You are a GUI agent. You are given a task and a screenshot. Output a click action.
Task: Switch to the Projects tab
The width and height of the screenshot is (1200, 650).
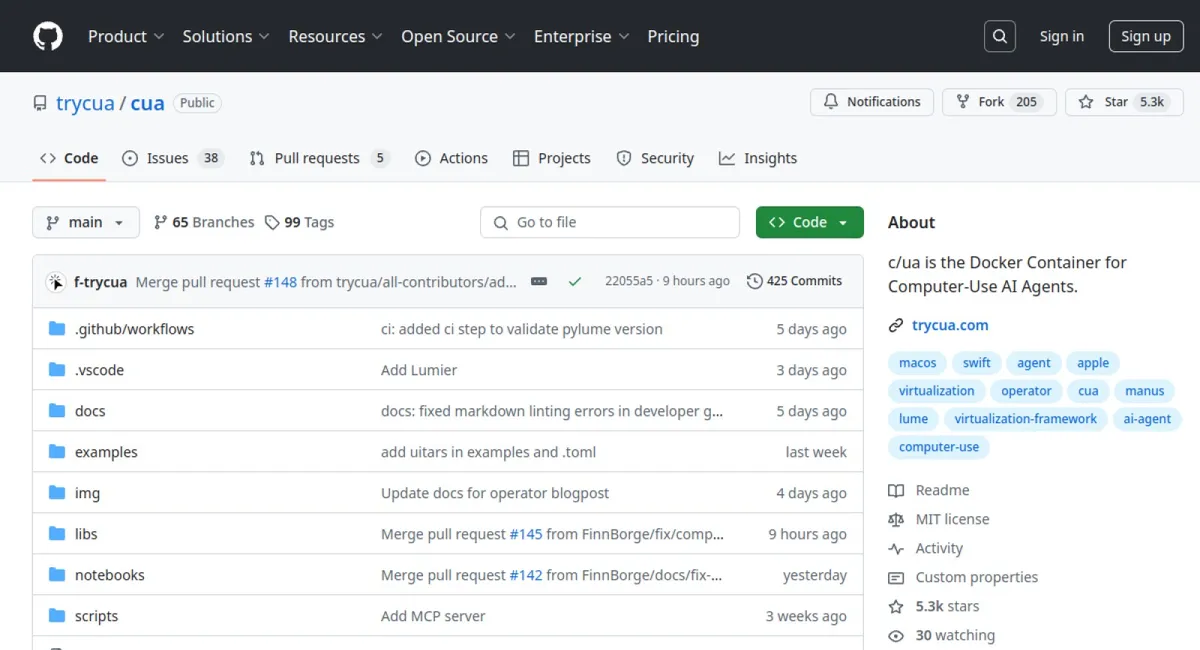click(x=552, y=158)
